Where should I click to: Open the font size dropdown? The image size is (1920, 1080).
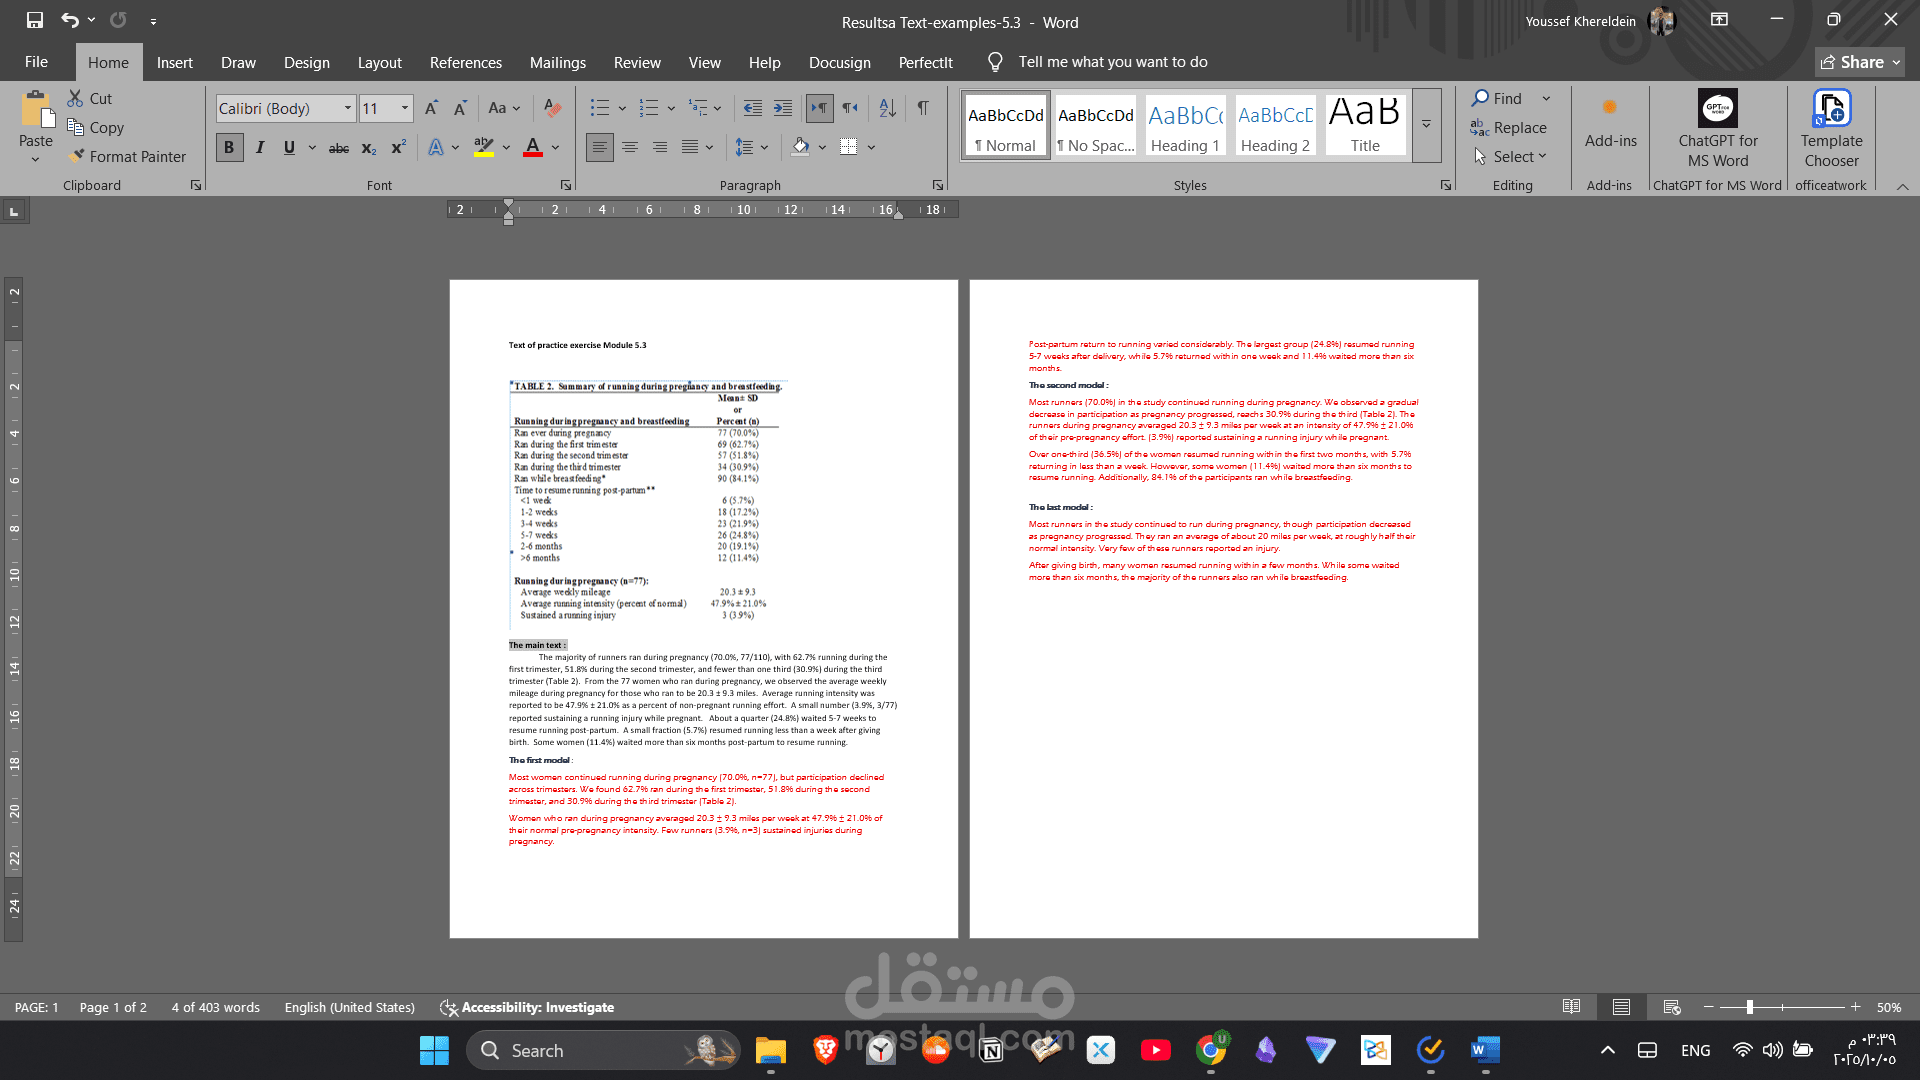click(405, 108)
